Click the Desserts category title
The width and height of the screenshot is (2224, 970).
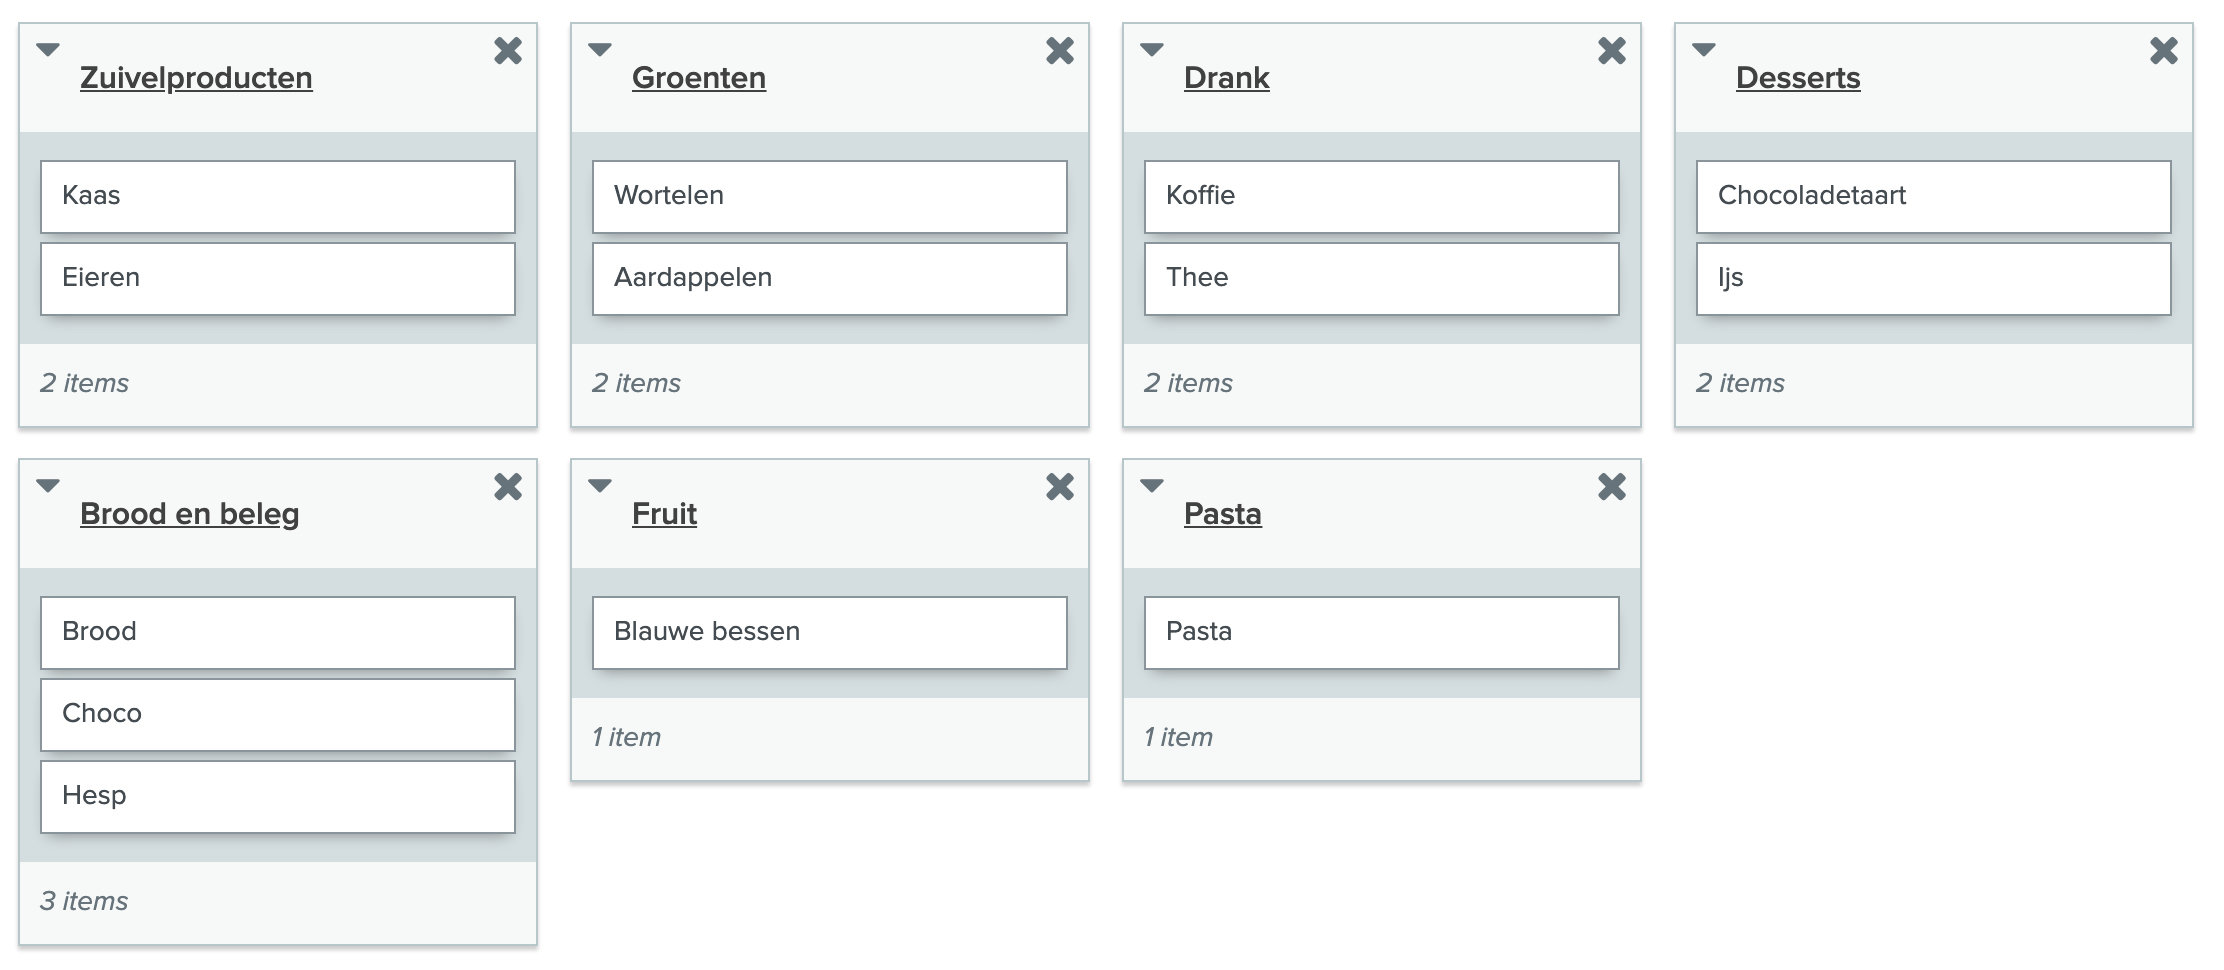click(x=1798, y=78)
